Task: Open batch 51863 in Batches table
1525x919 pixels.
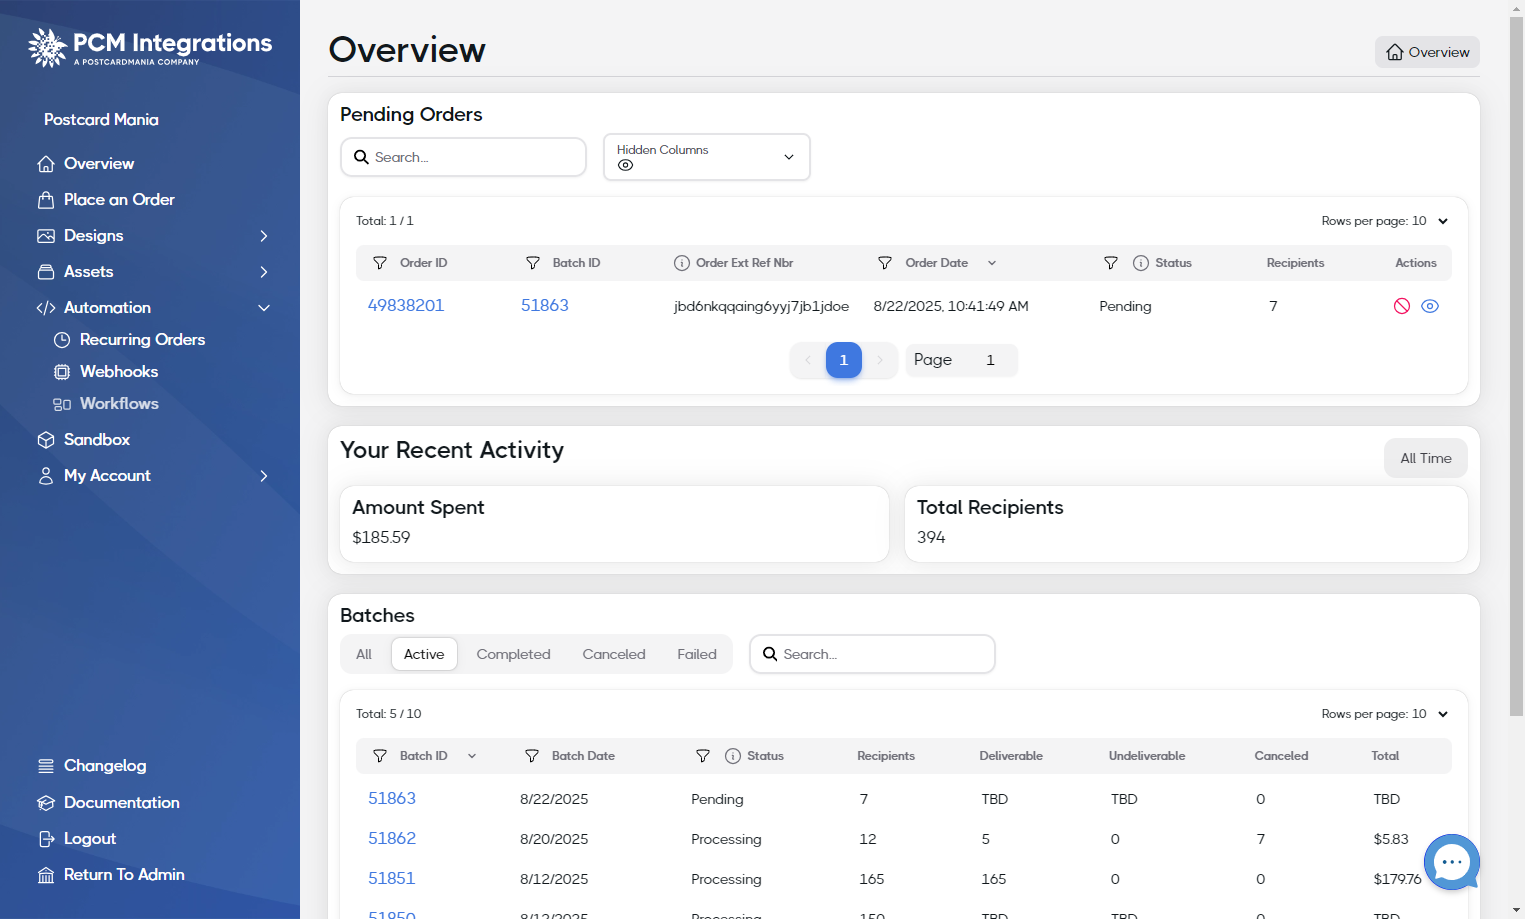Action: [392, 798]
